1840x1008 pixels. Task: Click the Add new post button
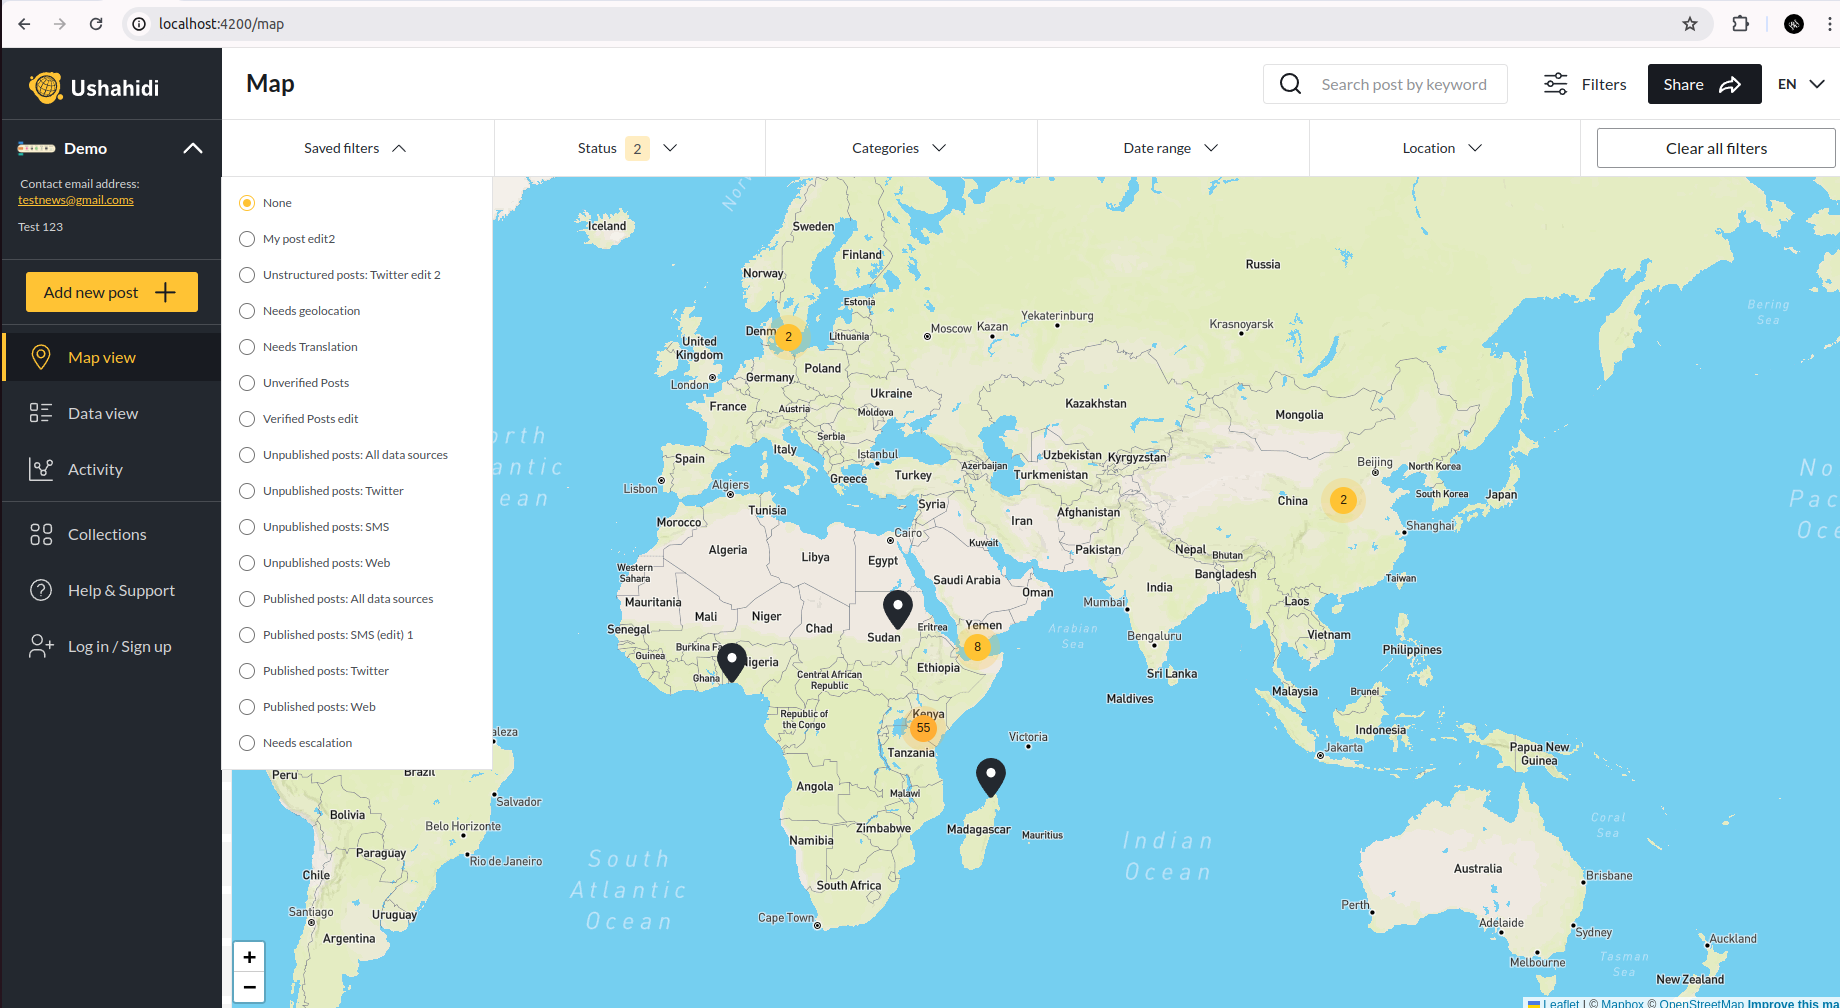[112, 292]
